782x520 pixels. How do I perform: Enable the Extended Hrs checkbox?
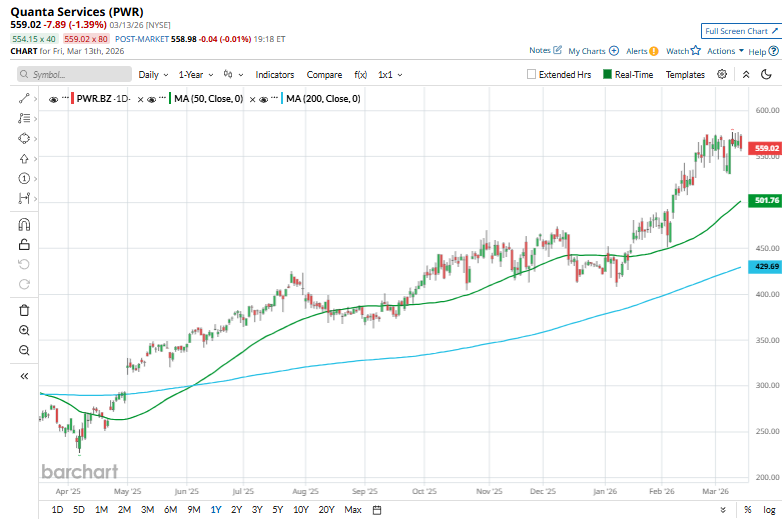pyautogui.click(x=532, y=75)
